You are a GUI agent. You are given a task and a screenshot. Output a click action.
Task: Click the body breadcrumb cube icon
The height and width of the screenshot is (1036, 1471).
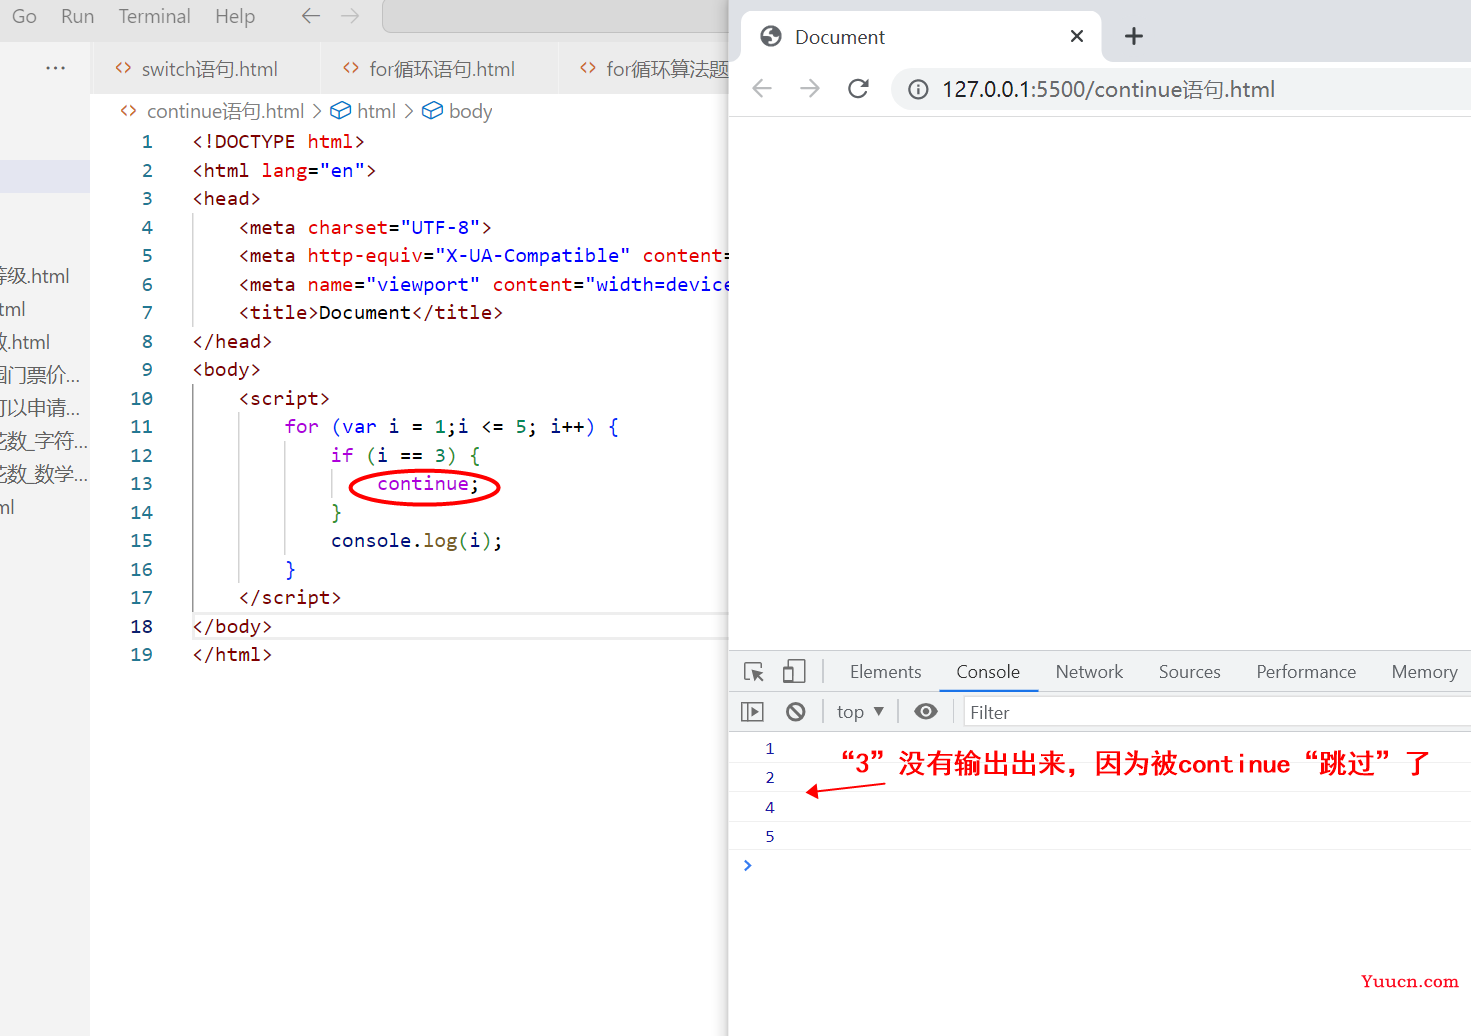pos(432,111)
